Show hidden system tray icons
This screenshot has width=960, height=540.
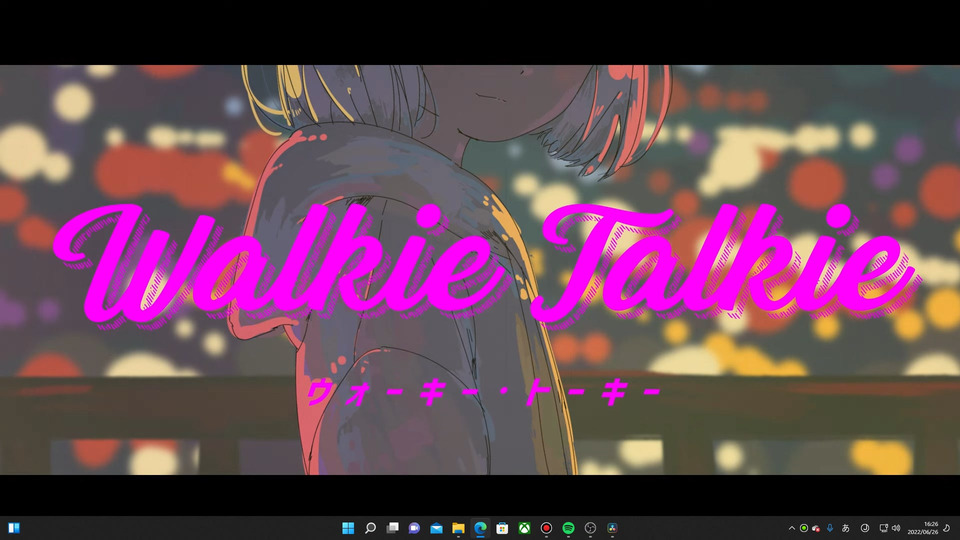(792, 528)
